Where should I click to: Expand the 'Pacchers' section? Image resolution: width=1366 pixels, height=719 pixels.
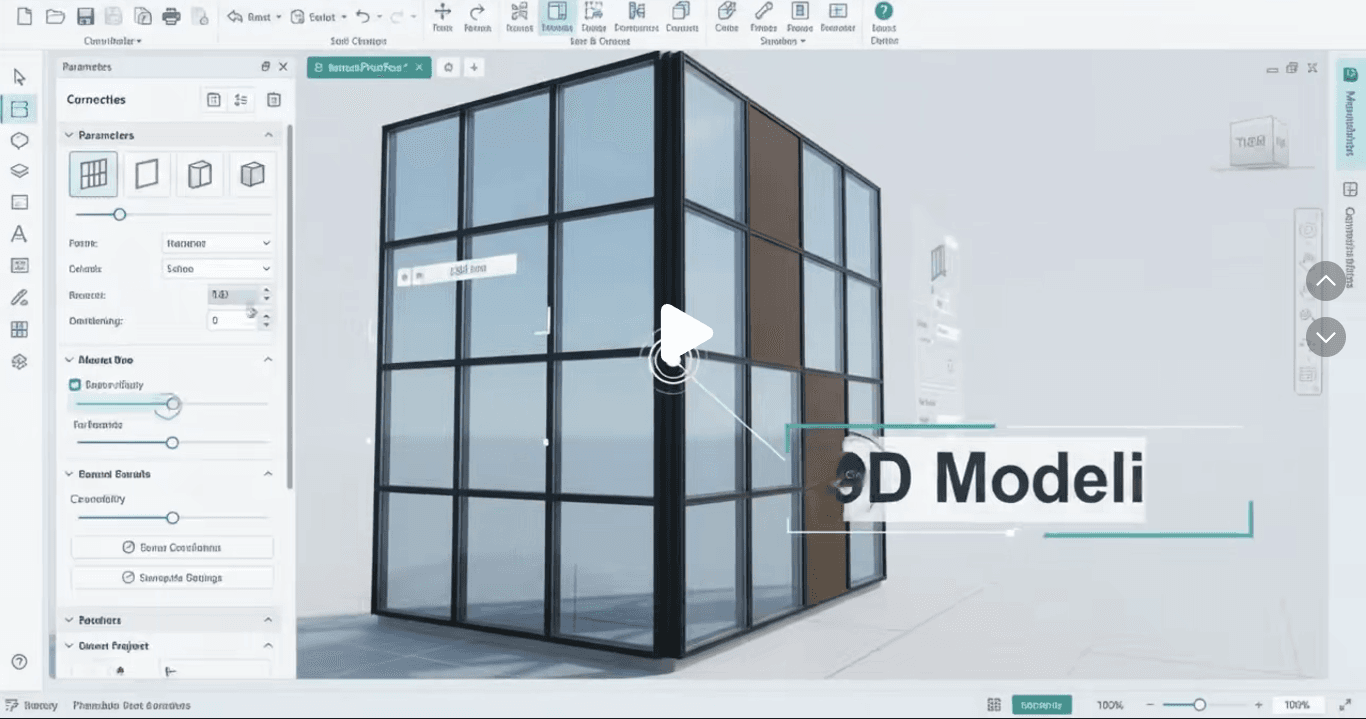tap(268, 620)
